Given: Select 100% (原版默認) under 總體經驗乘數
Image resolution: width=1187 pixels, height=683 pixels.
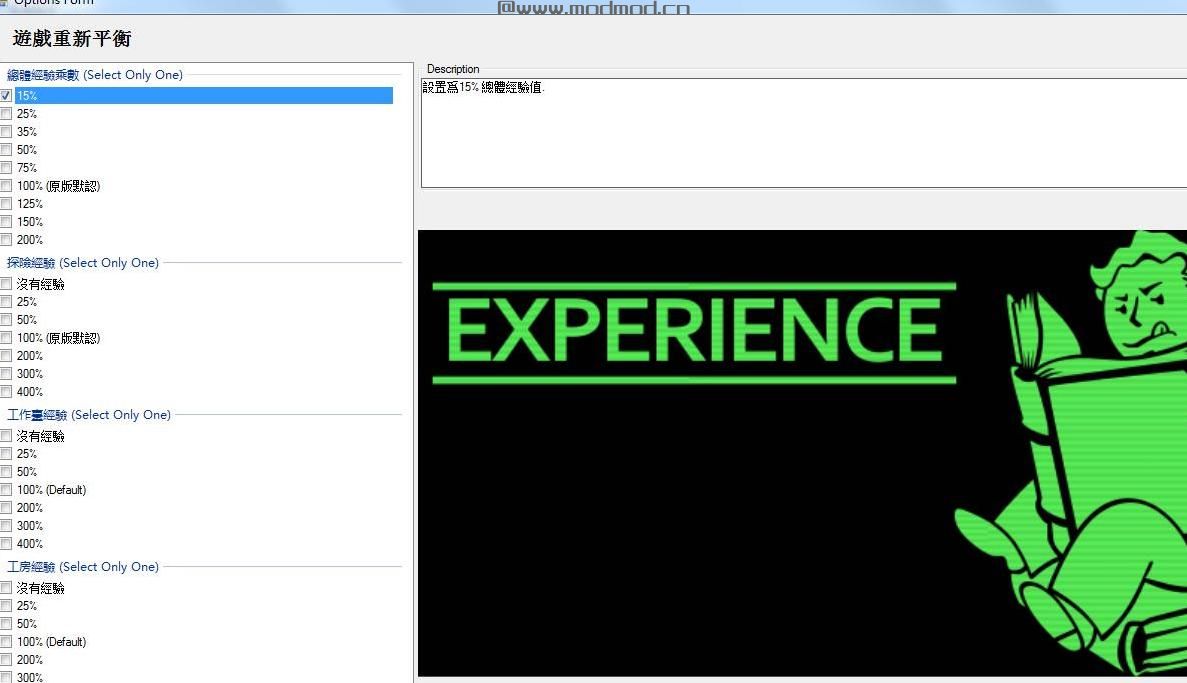Looking at the screenshot, I should tap(6, 186).
